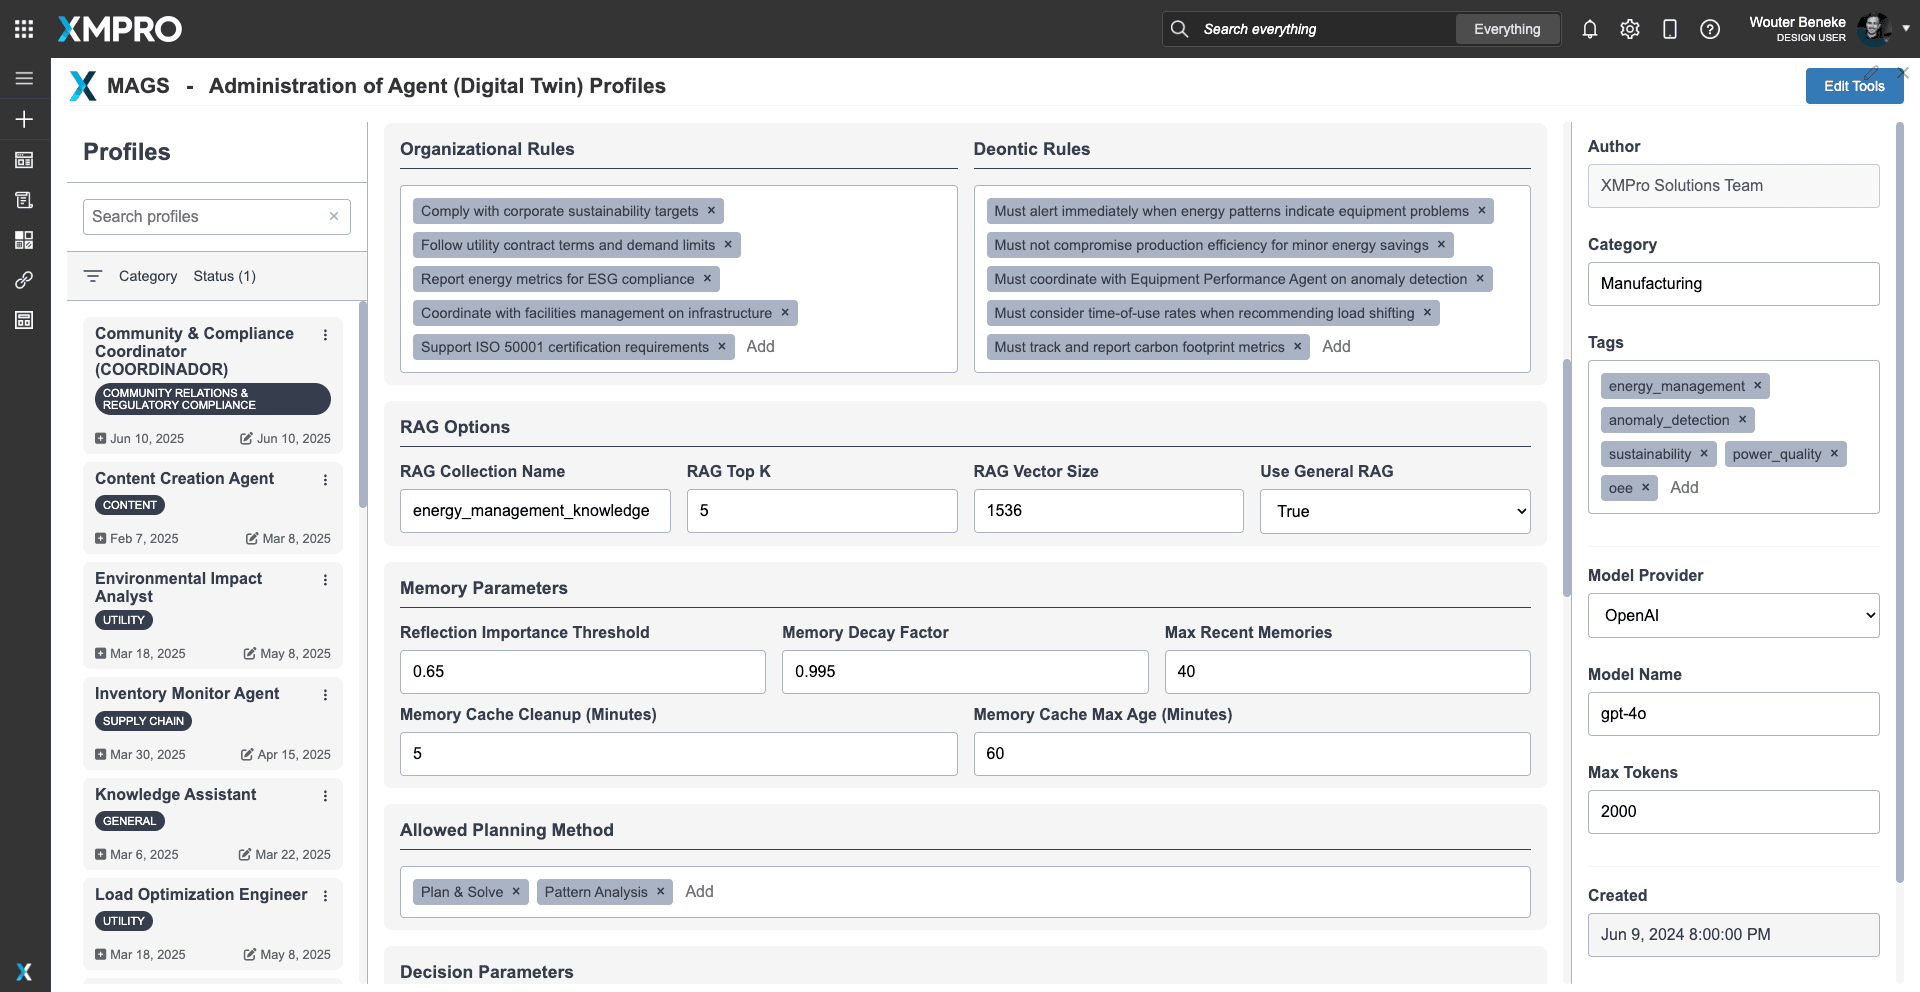The image size is (1920, 992).
Task: Open the app launcher grid icon
Action: pyautogui.click(x=24, y=29)
